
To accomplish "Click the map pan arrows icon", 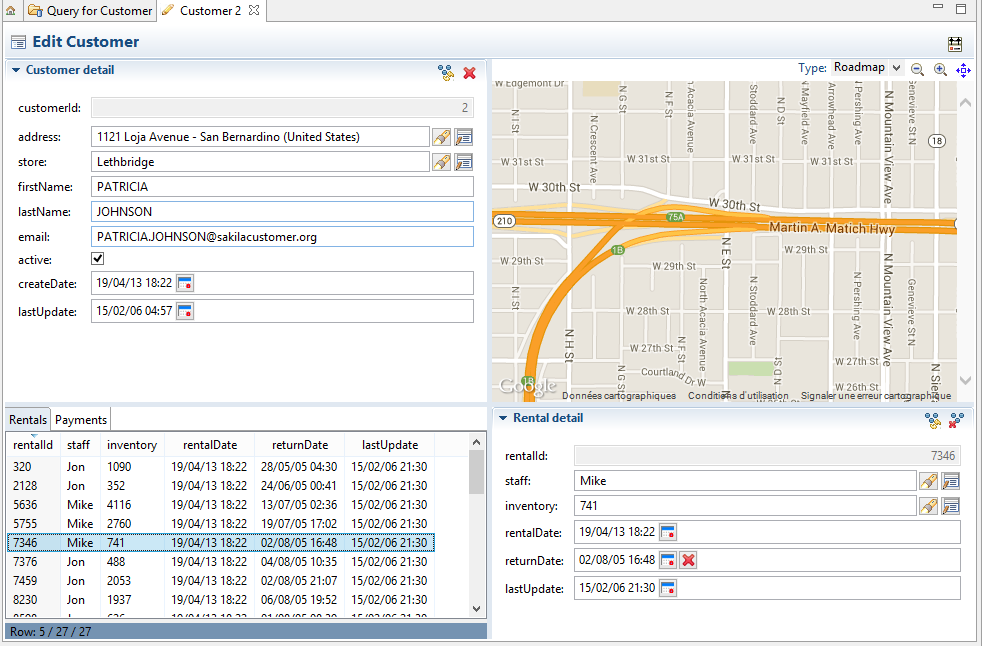I will [x=963, y=69].
